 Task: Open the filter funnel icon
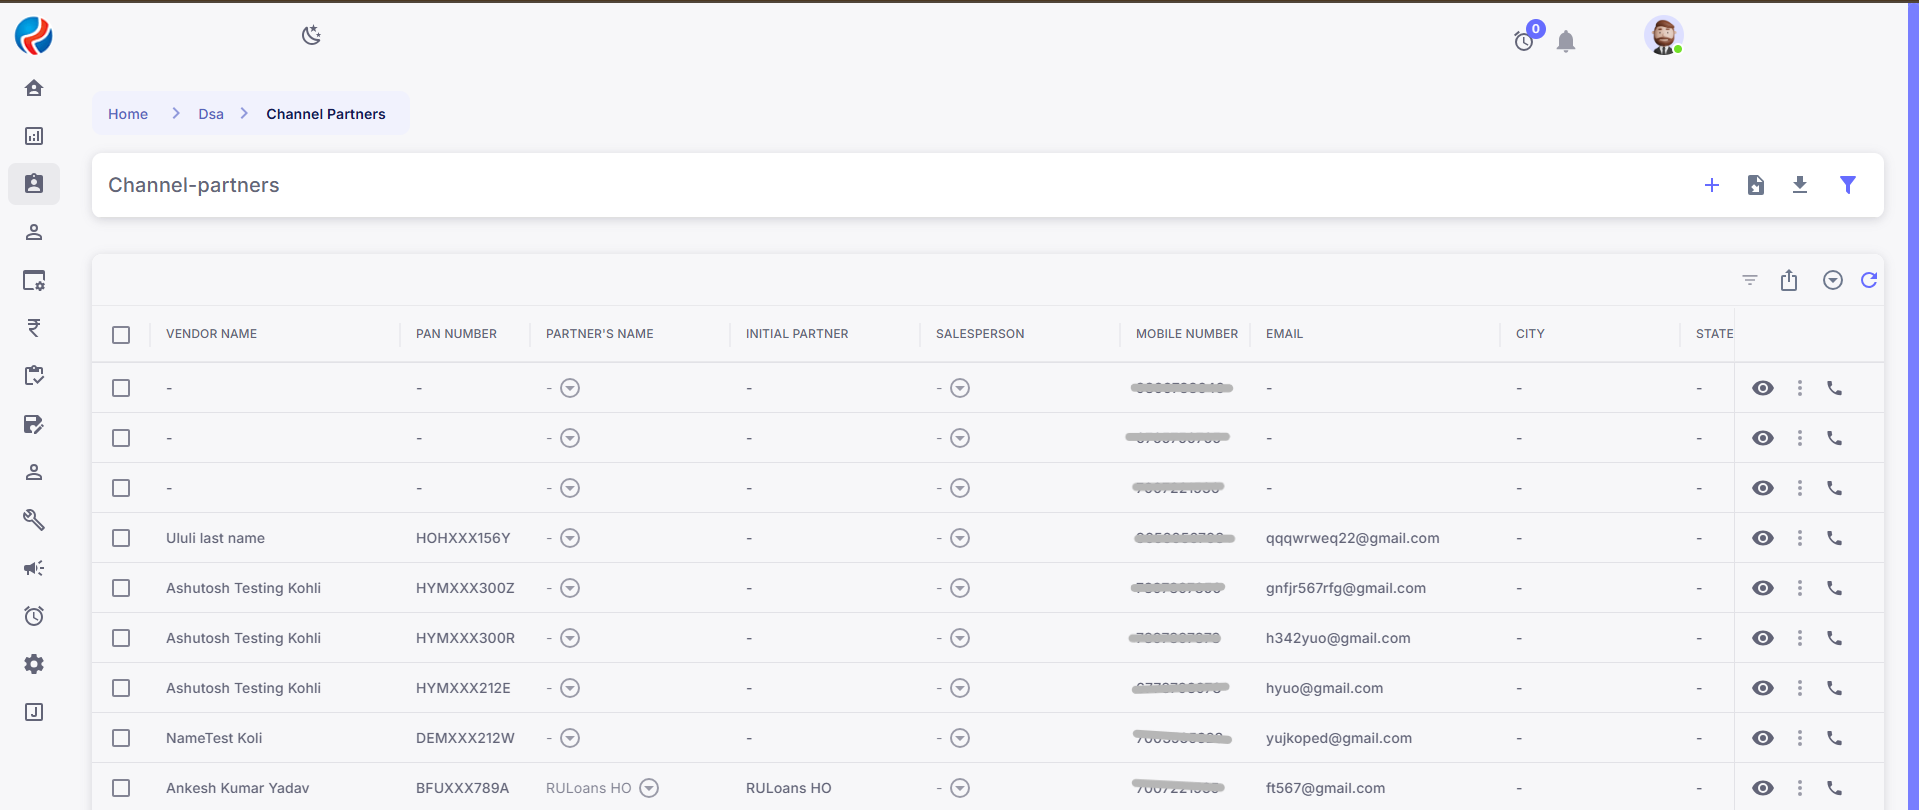pos(1847,185)
